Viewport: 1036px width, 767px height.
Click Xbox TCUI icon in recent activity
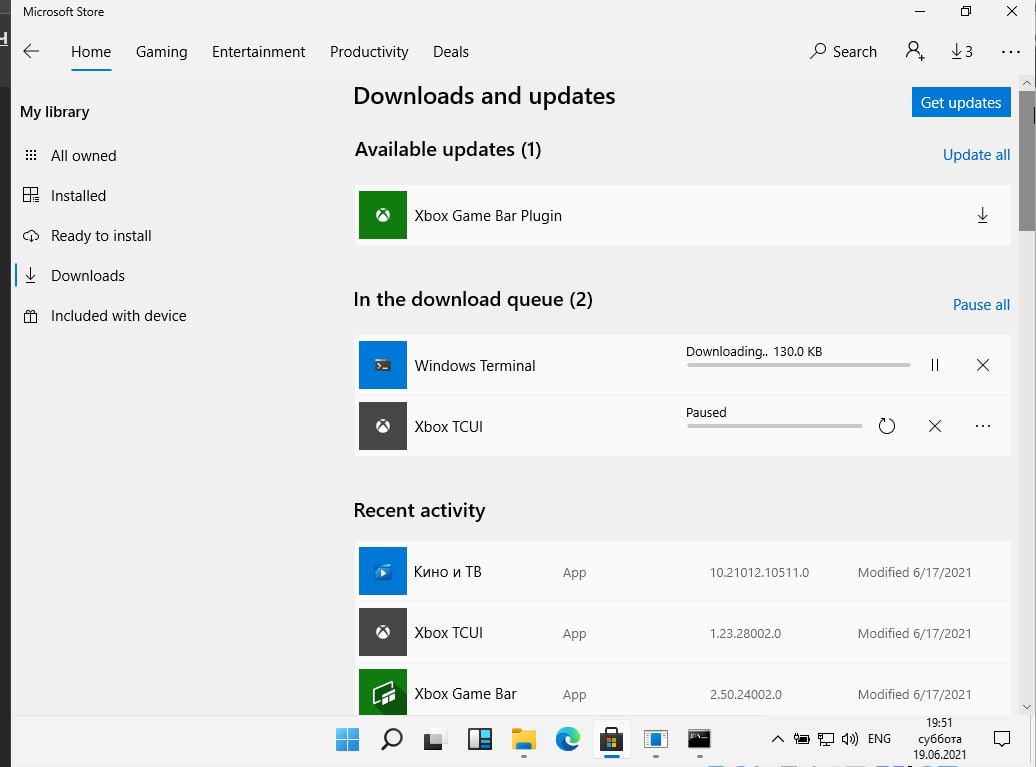tap(383, 632)
